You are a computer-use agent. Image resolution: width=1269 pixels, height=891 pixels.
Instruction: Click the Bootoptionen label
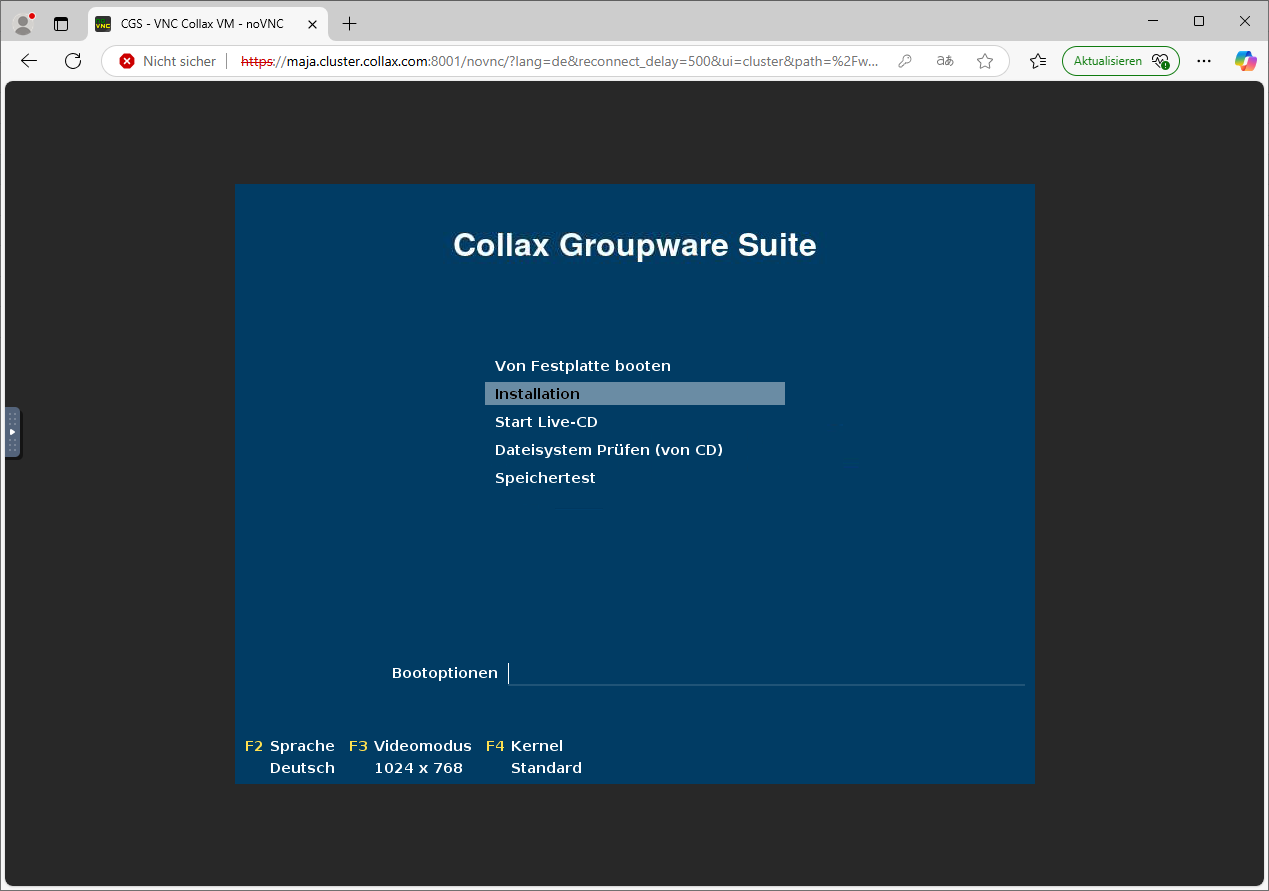445,673
